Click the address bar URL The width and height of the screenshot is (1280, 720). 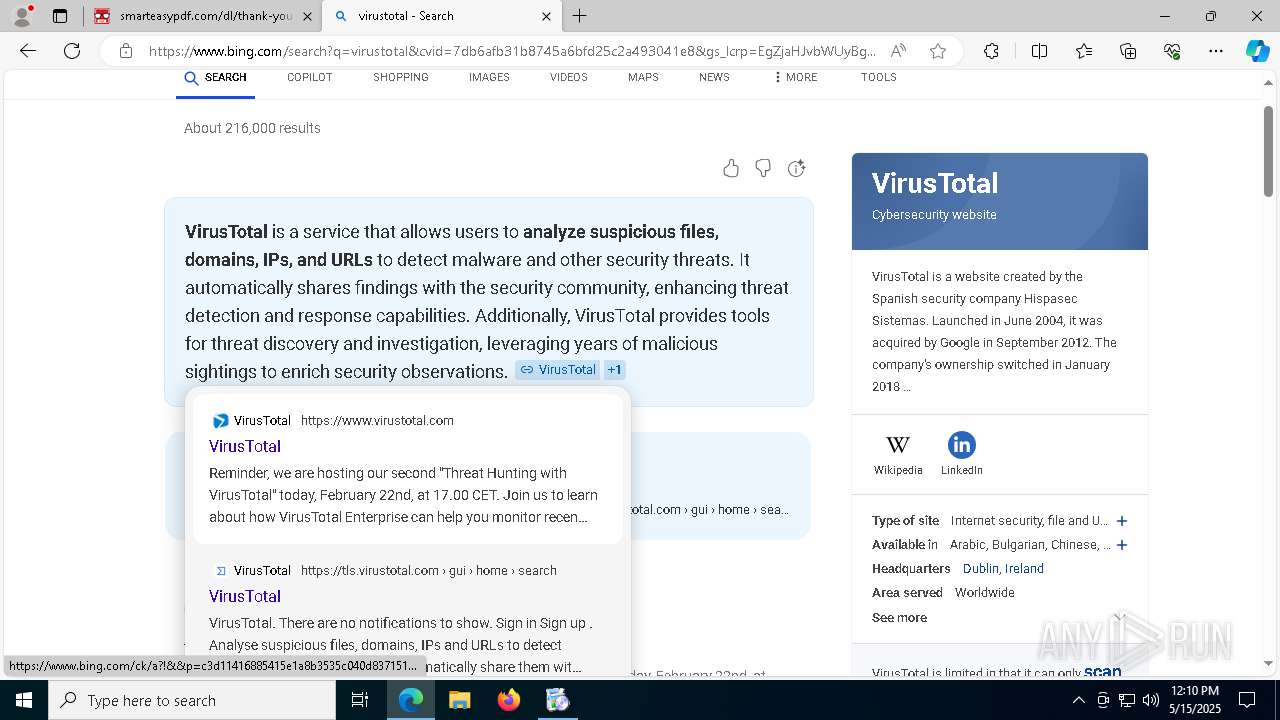(x=512, y=51)
